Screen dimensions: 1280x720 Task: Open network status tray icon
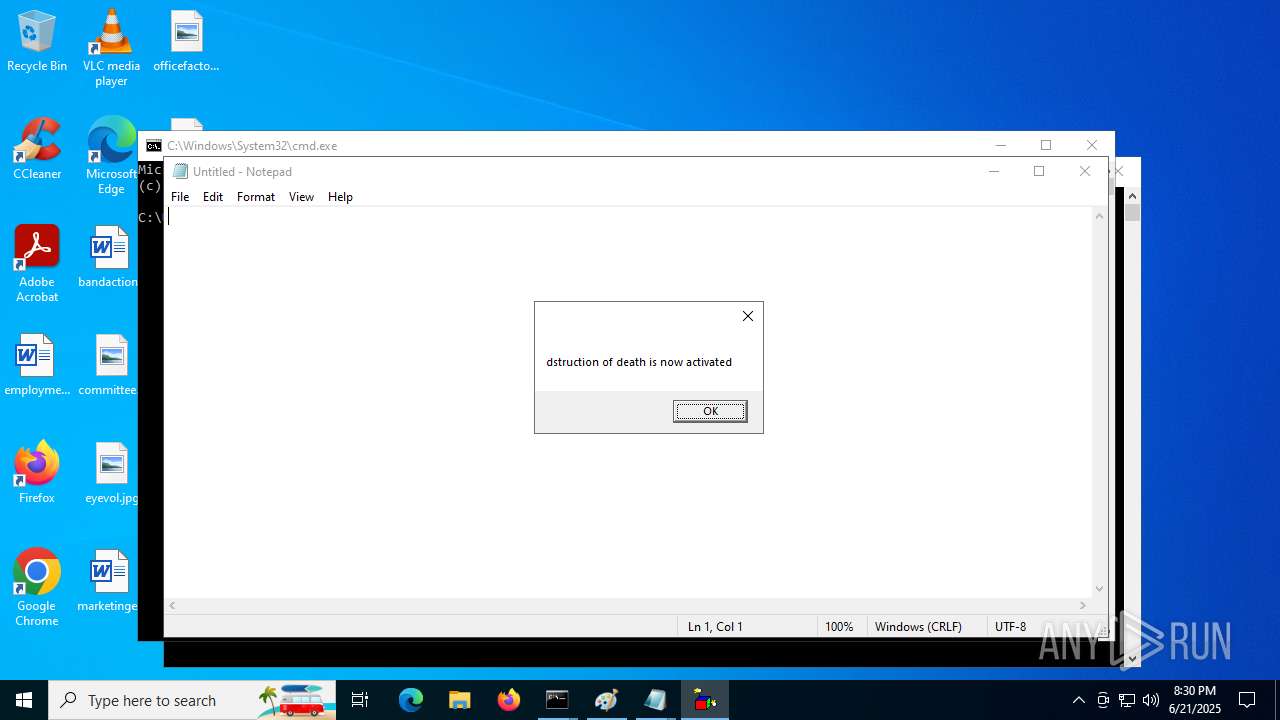(1127, 700)
